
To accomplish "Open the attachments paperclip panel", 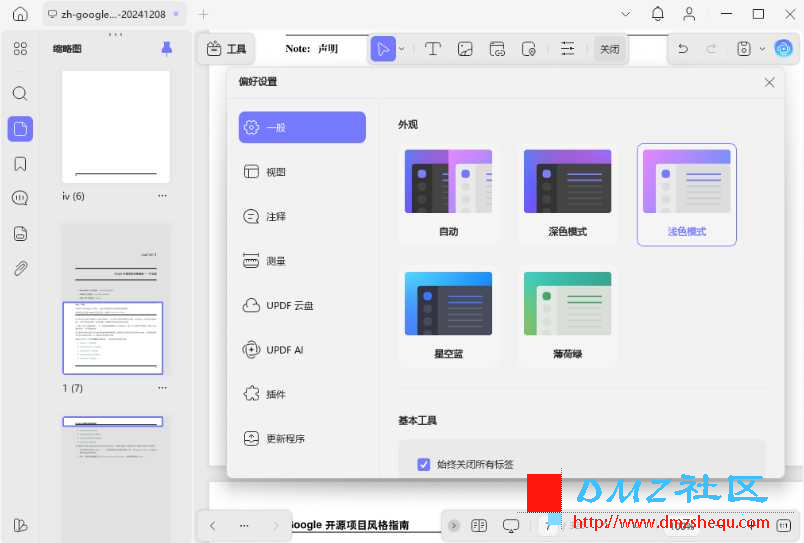I will [20, 268].
